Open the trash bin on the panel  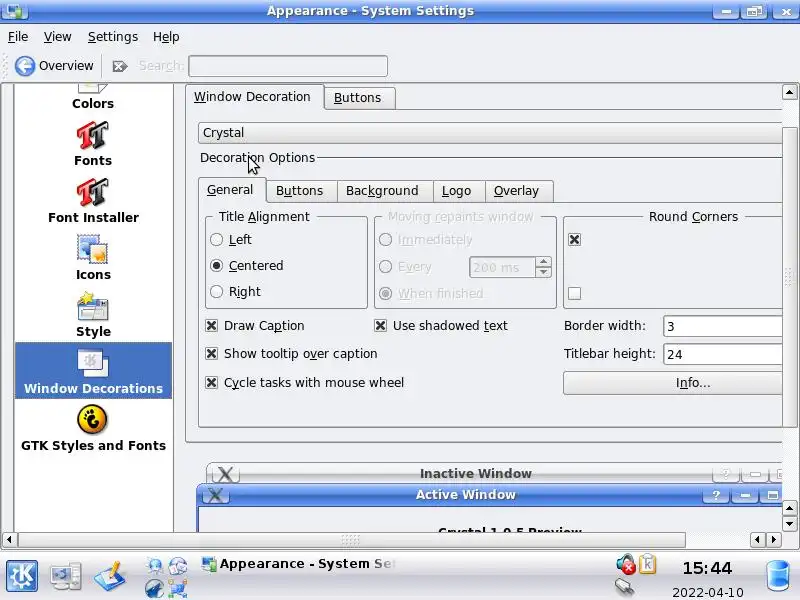pyautogui.click(x=778, y=576)
